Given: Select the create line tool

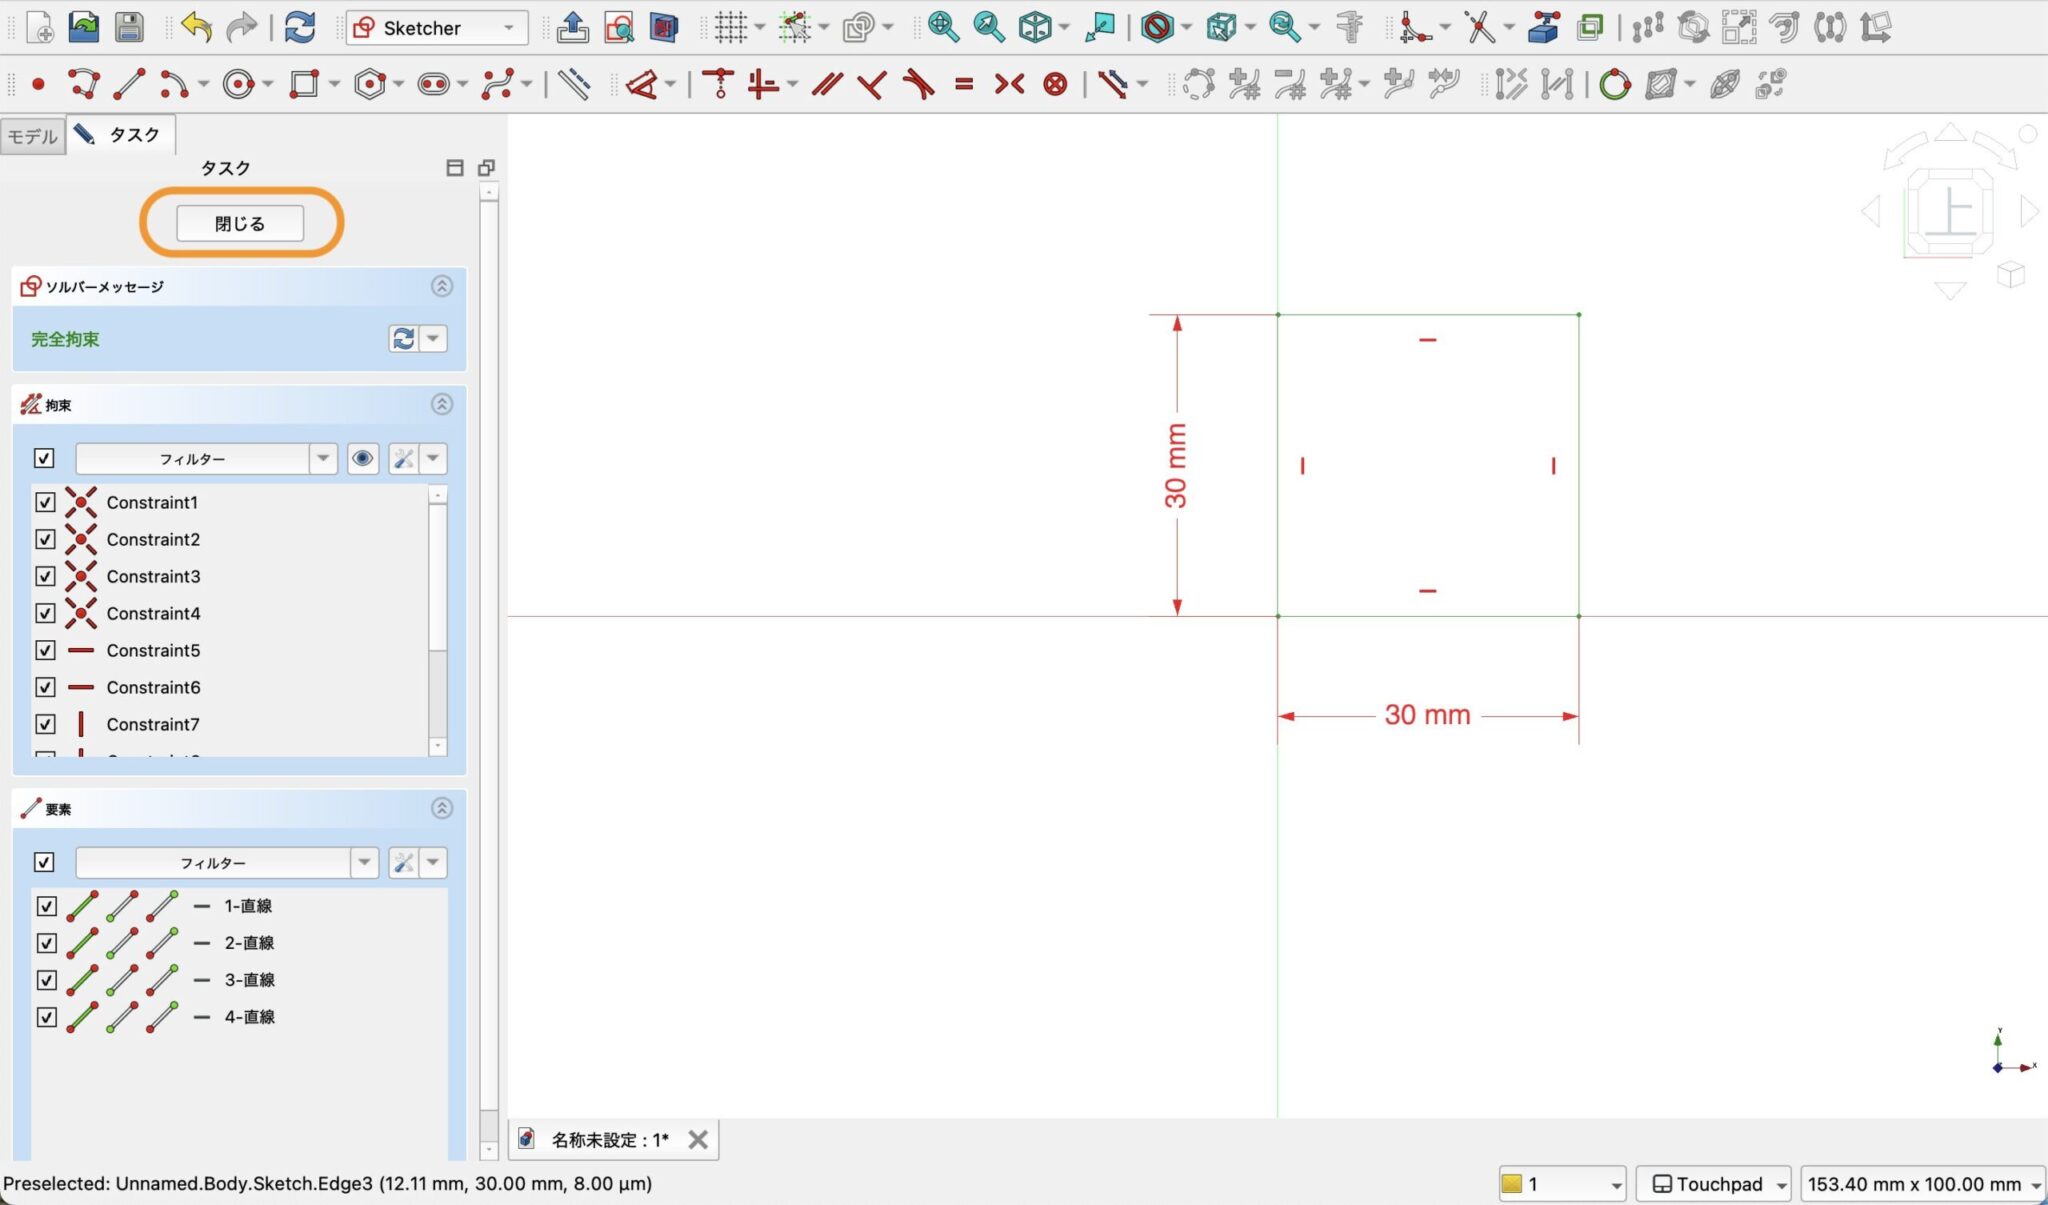Looking at the screenshot, I should (x=129, y=84).
